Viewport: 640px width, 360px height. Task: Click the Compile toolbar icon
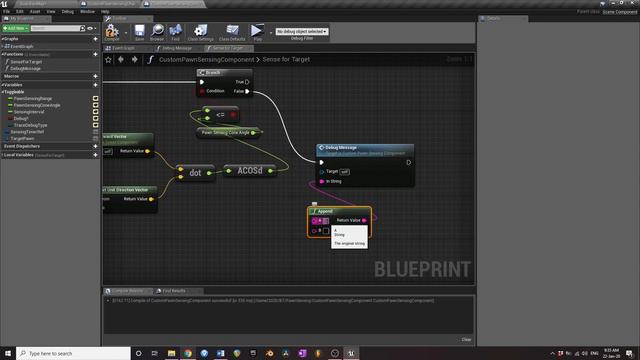click(111, 32)
